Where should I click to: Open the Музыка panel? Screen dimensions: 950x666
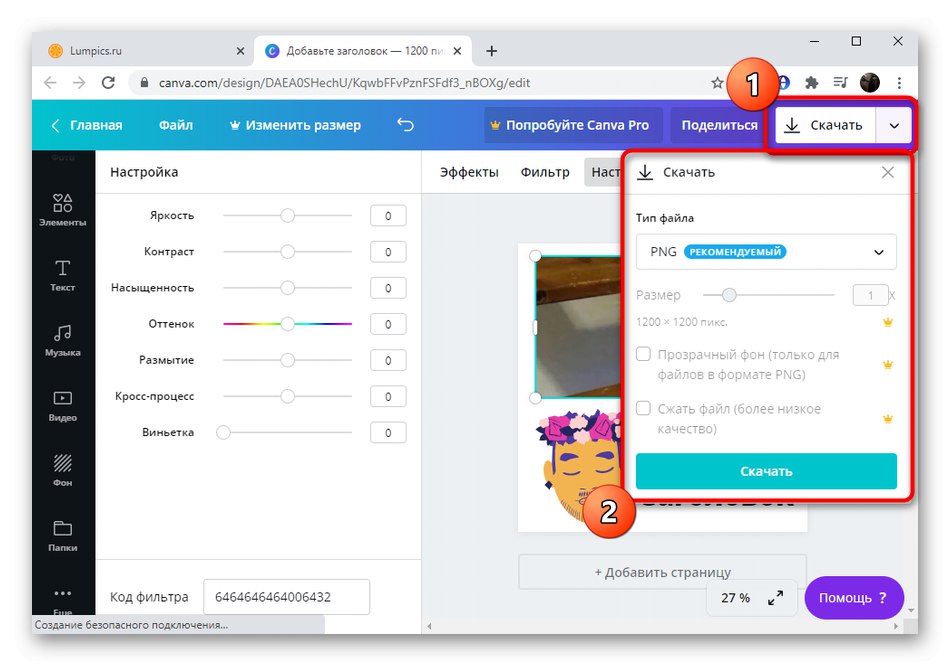pos(62,341)
